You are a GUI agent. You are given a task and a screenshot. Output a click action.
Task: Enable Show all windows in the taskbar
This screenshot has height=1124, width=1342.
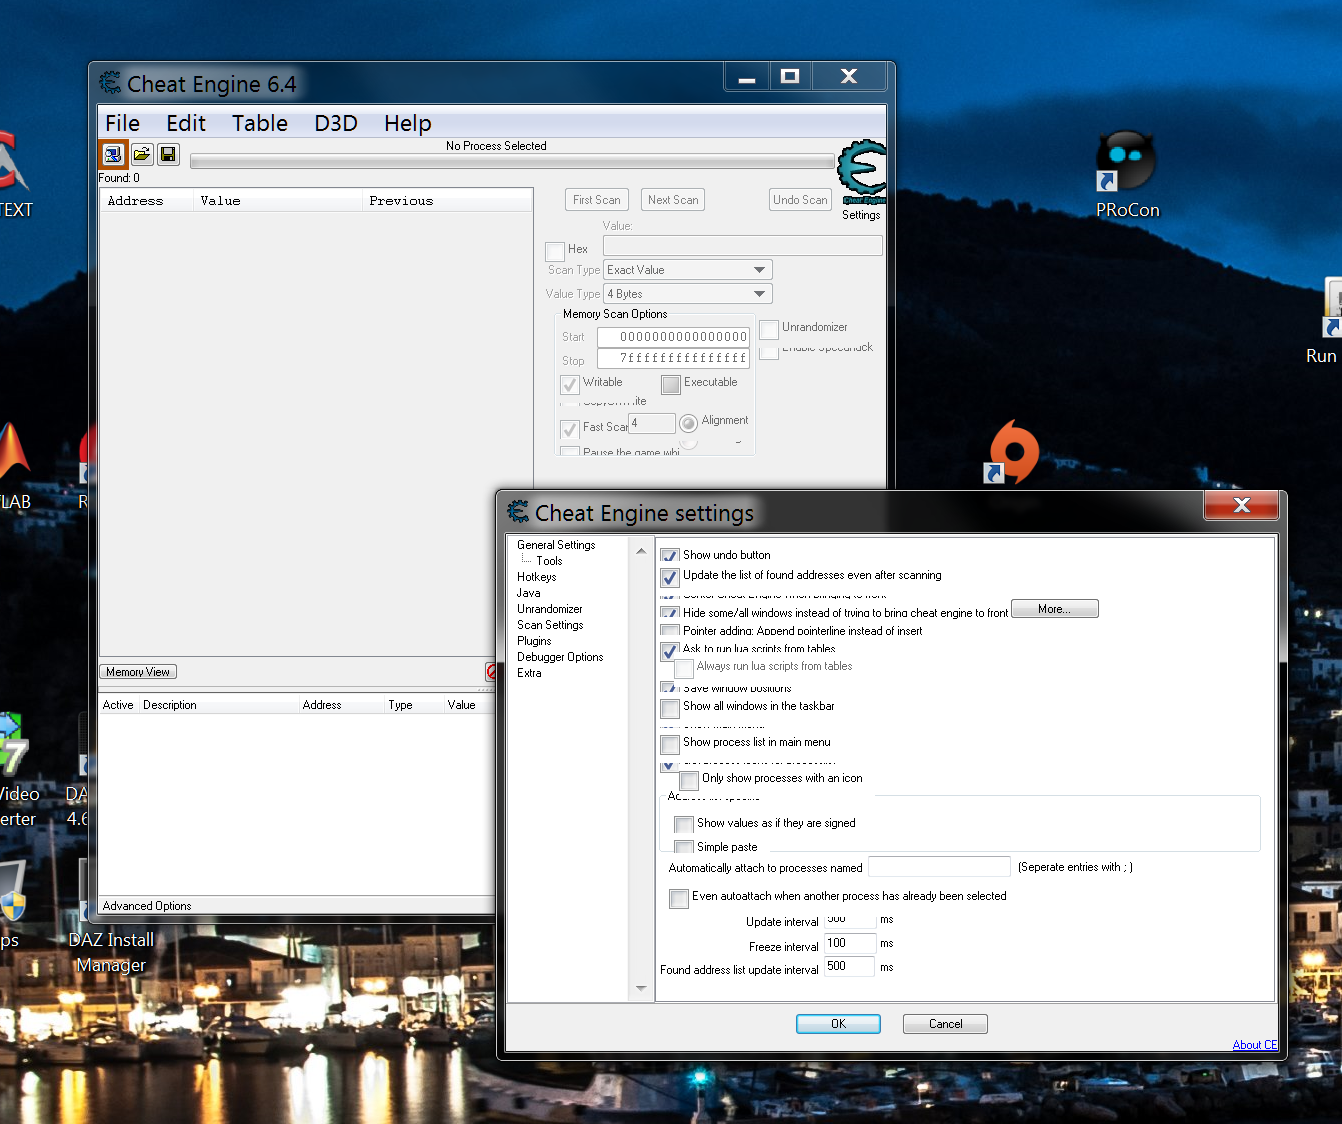point(670,708)
